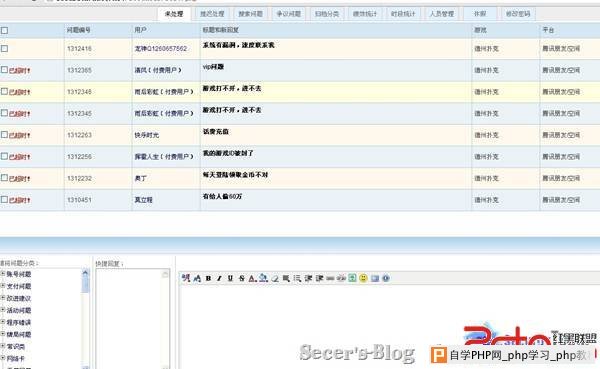Screen dimensions: 600x369
Task: Tick the checkbox for issue 1312365
Action: (x=4, y=70)
